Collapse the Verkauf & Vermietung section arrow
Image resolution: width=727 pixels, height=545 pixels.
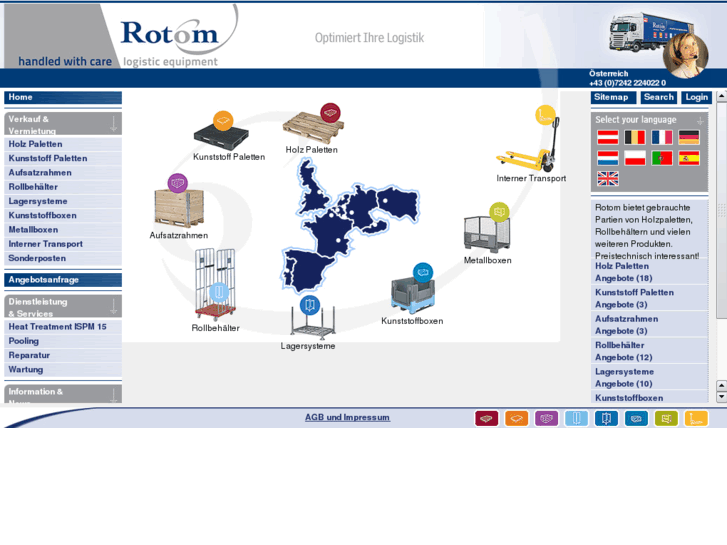(114, 124)
